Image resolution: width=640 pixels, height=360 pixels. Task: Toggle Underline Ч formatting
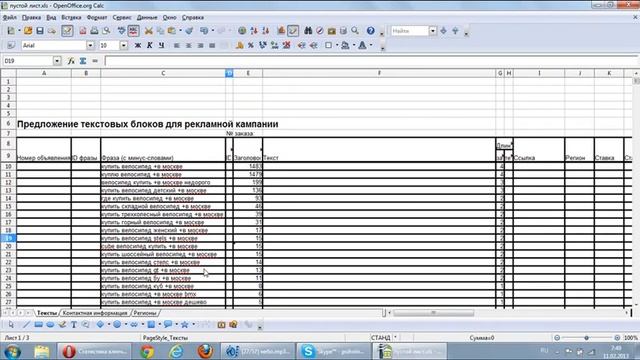(x=161, y=45)
